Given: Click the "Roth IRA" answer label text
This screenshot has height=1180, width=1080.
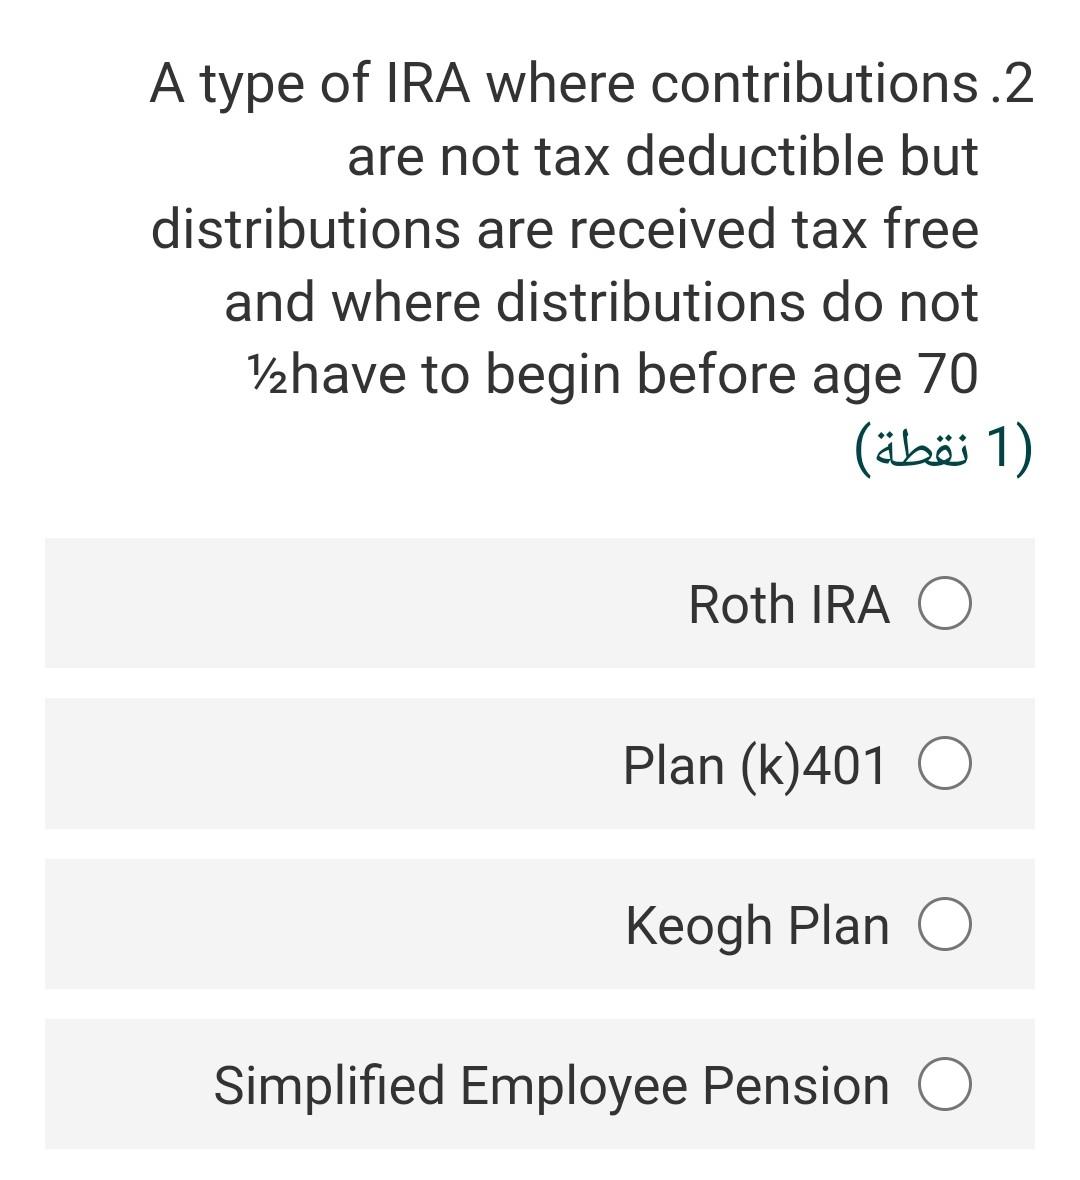Looking at the screenshot, I should click(788, 606).
